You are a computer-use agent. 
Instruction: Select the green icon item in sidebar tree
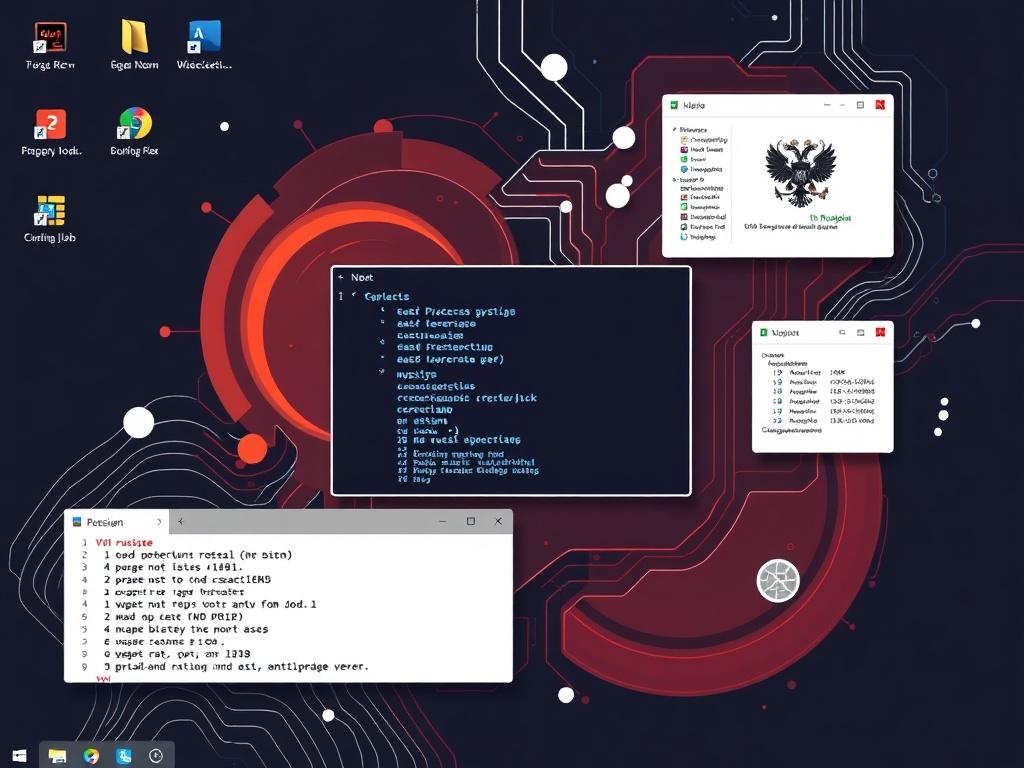click(x=684, y=159)
